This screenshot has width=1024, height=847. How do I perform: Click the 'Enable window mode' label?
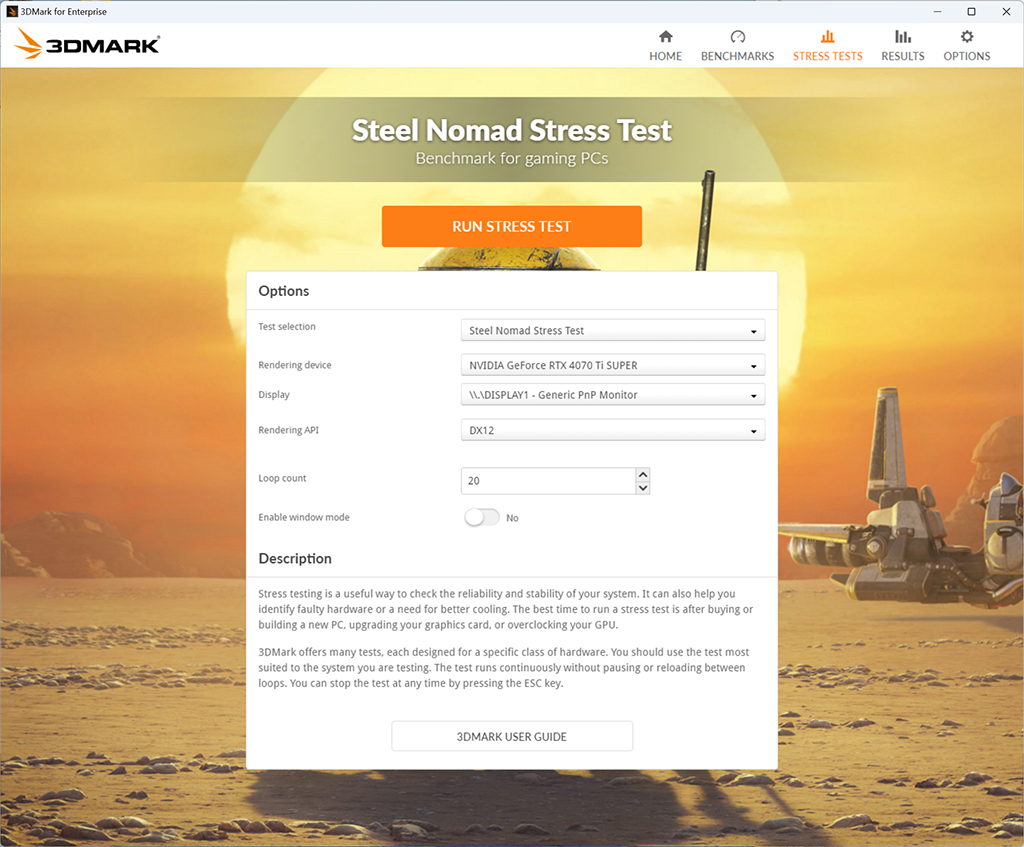click(304, 517)
